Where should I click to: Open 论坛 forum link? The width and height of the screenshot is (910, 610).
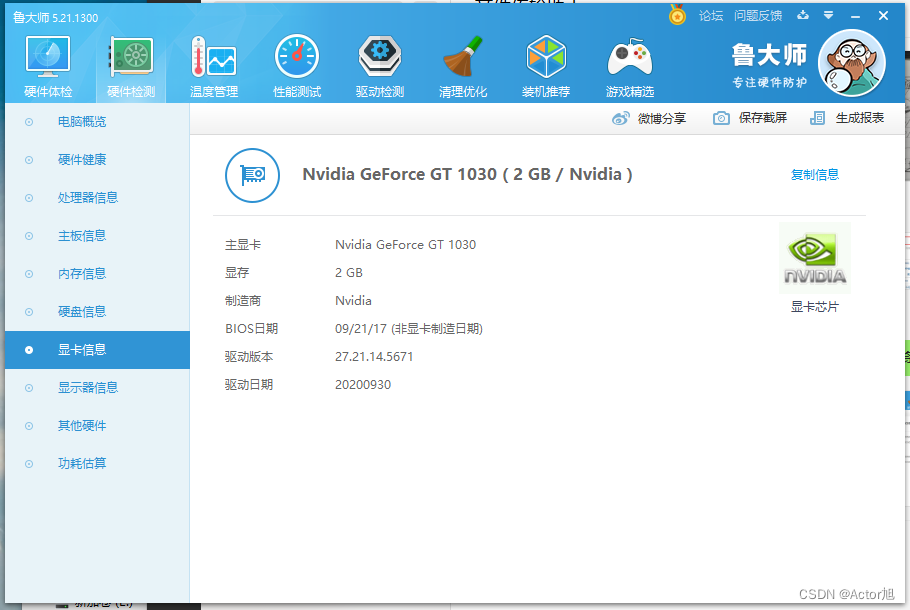(711, 16)
